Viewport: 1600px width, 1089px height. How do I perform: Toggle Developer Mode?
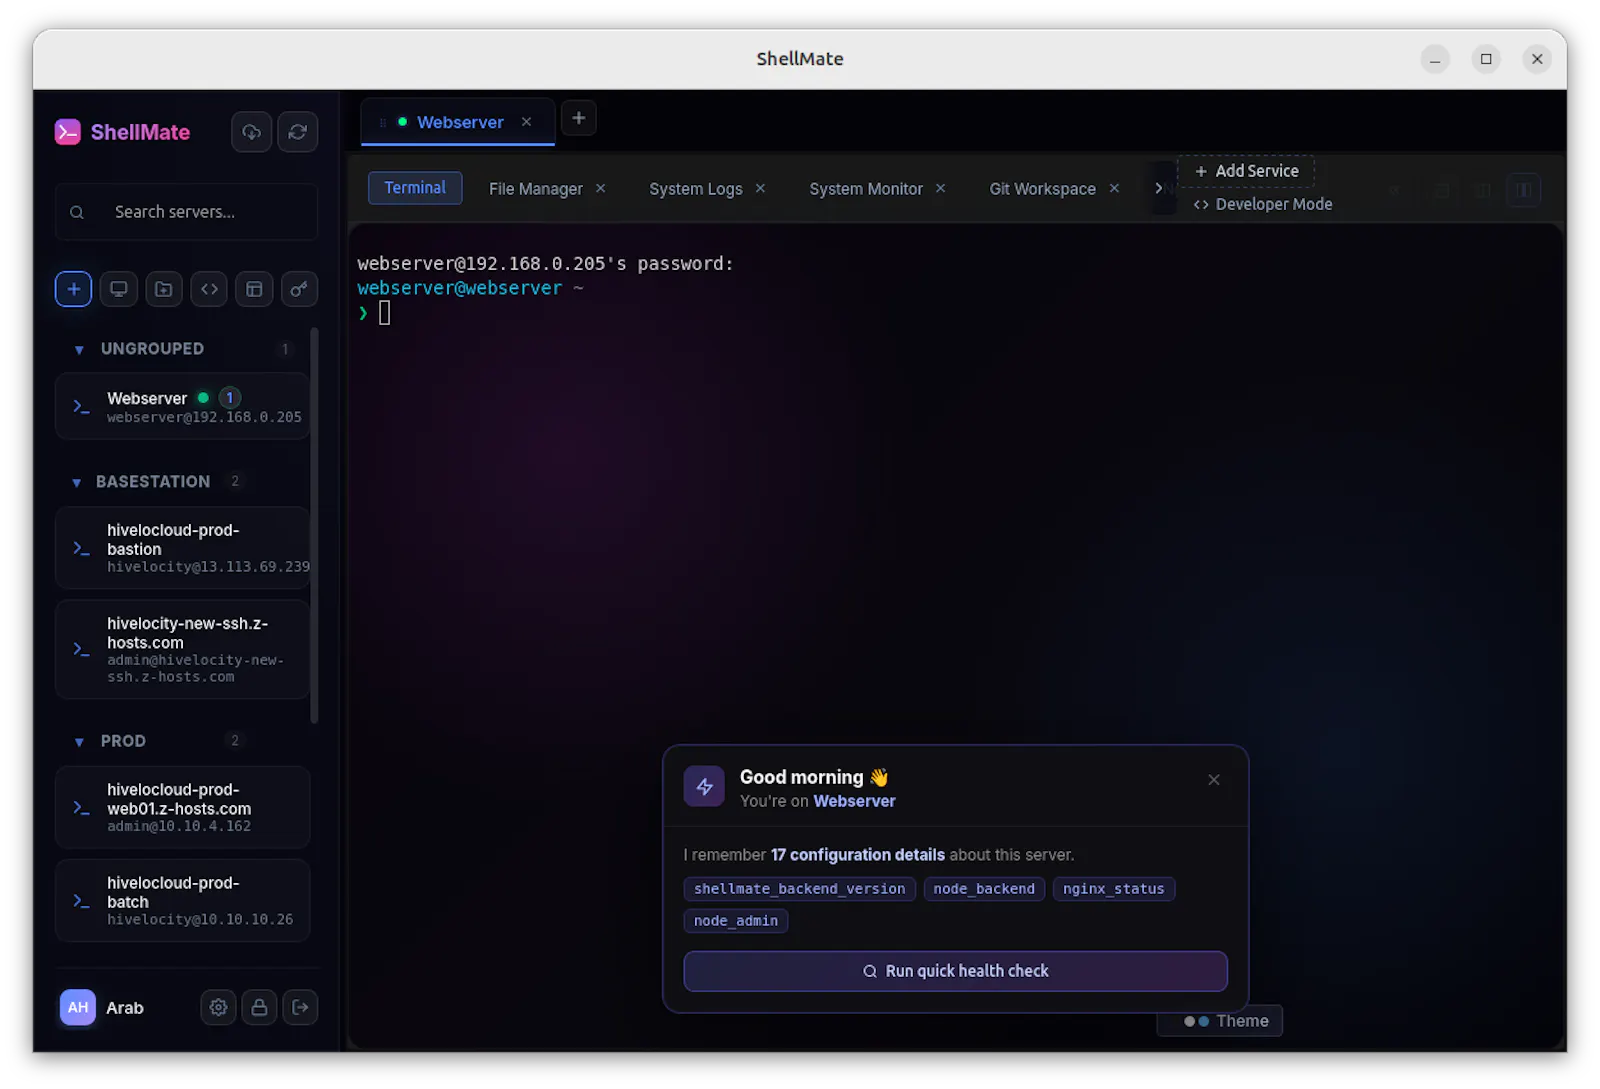[x=1262, y=204]
